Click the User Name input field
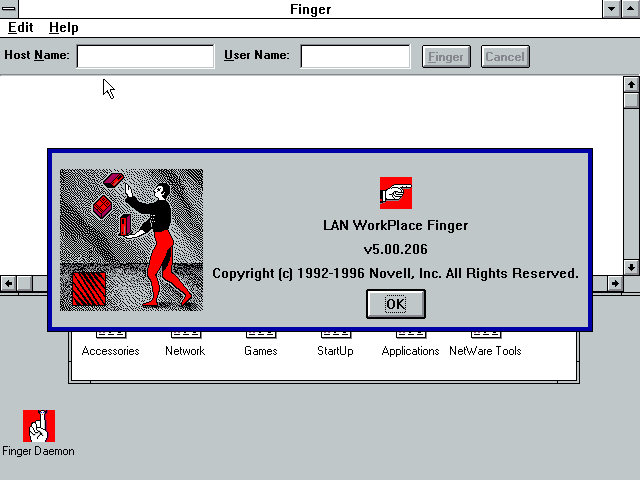This screenshot has height=480, width=640. [x=355, y=56]
